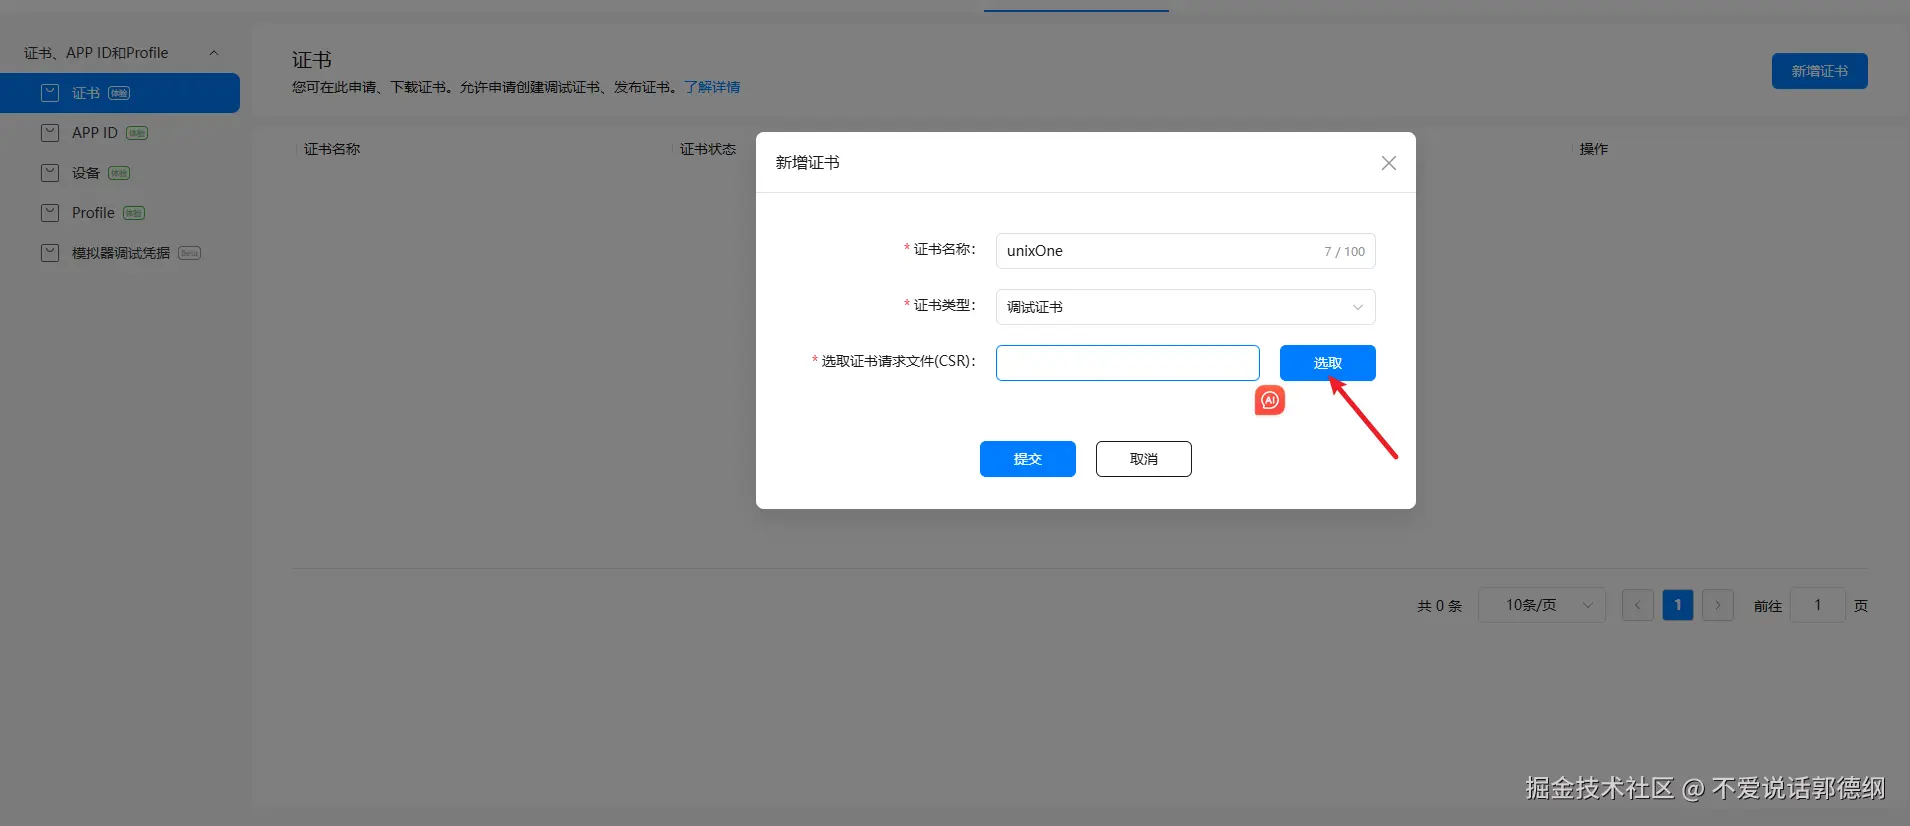The height and width of the screenshot is (826, 1910).
Task: Open the 证书类型 dropdown
Action: [1185, 307]
